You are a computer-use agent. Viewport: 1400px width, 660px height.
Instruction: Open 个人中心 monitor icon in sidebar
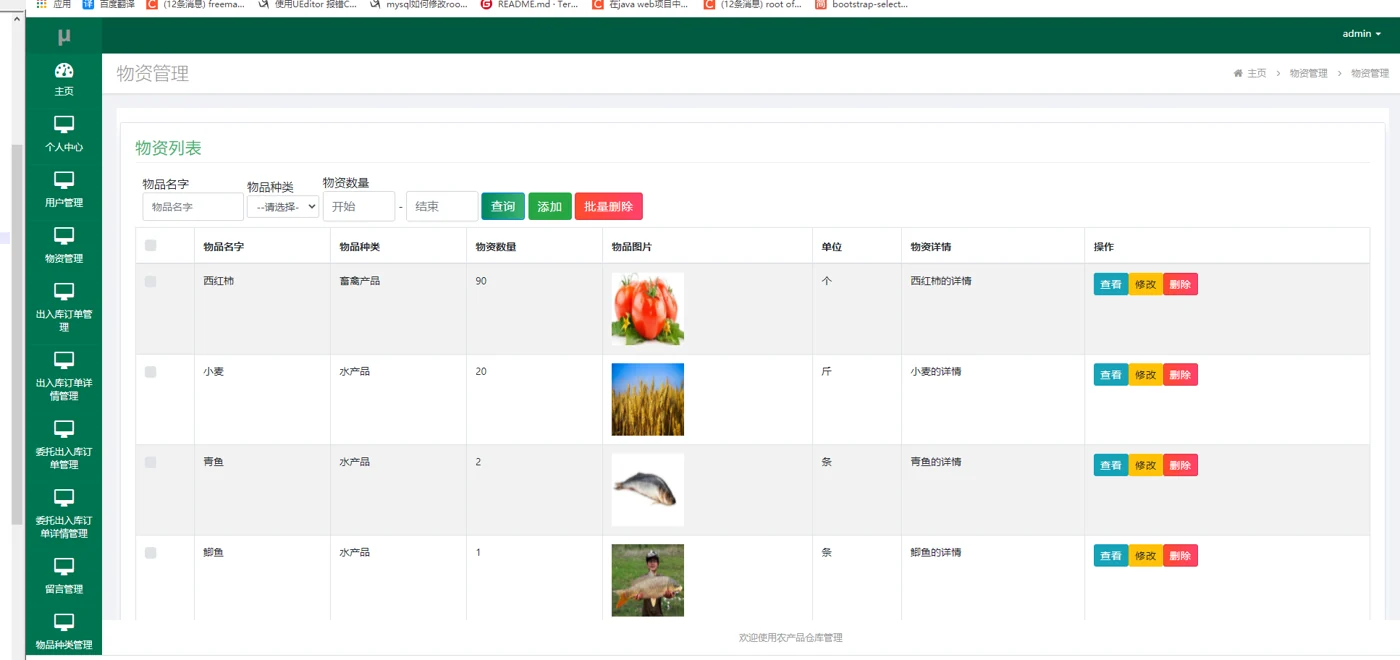point(64,125)
